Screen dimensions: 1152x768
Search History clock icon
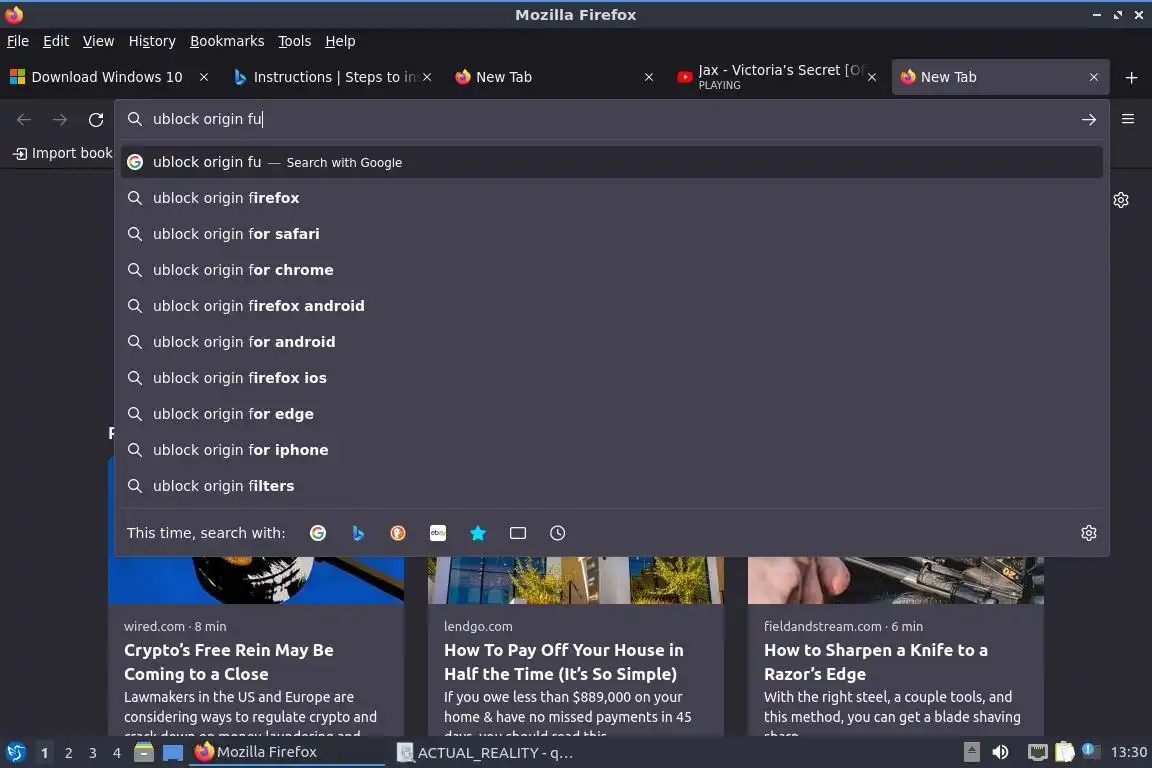pos(558,533)
